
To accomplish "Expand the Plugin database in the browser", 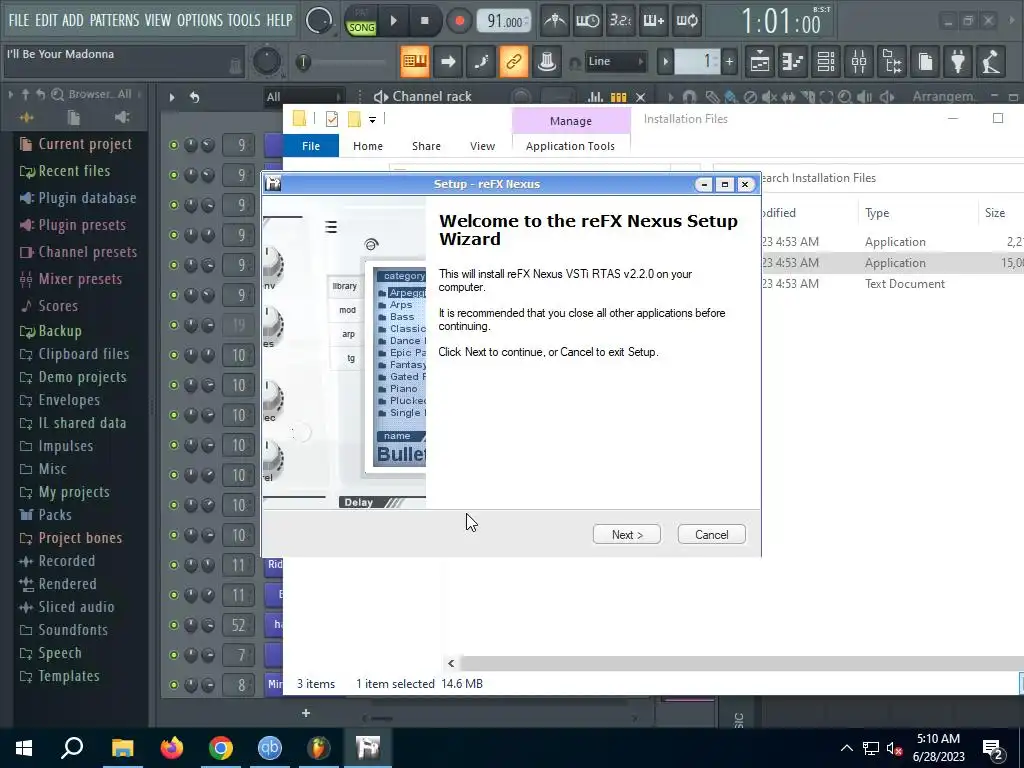I will [87, 198].
